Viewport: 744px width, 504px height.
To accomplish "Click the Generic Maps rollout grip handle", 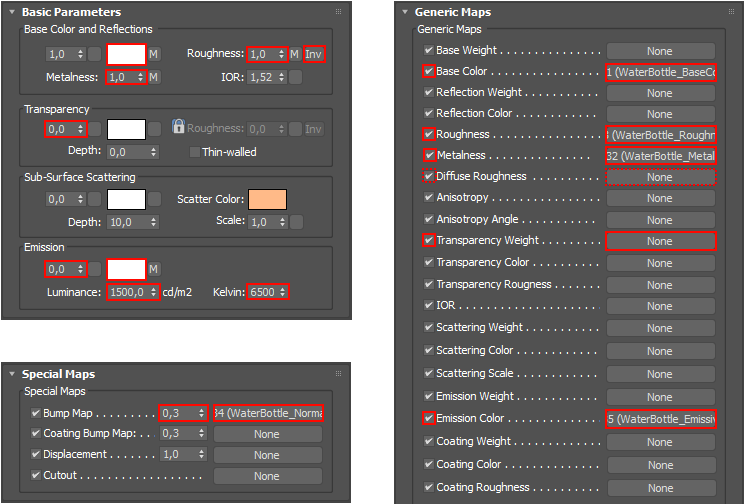I will (x=731, y=12).
